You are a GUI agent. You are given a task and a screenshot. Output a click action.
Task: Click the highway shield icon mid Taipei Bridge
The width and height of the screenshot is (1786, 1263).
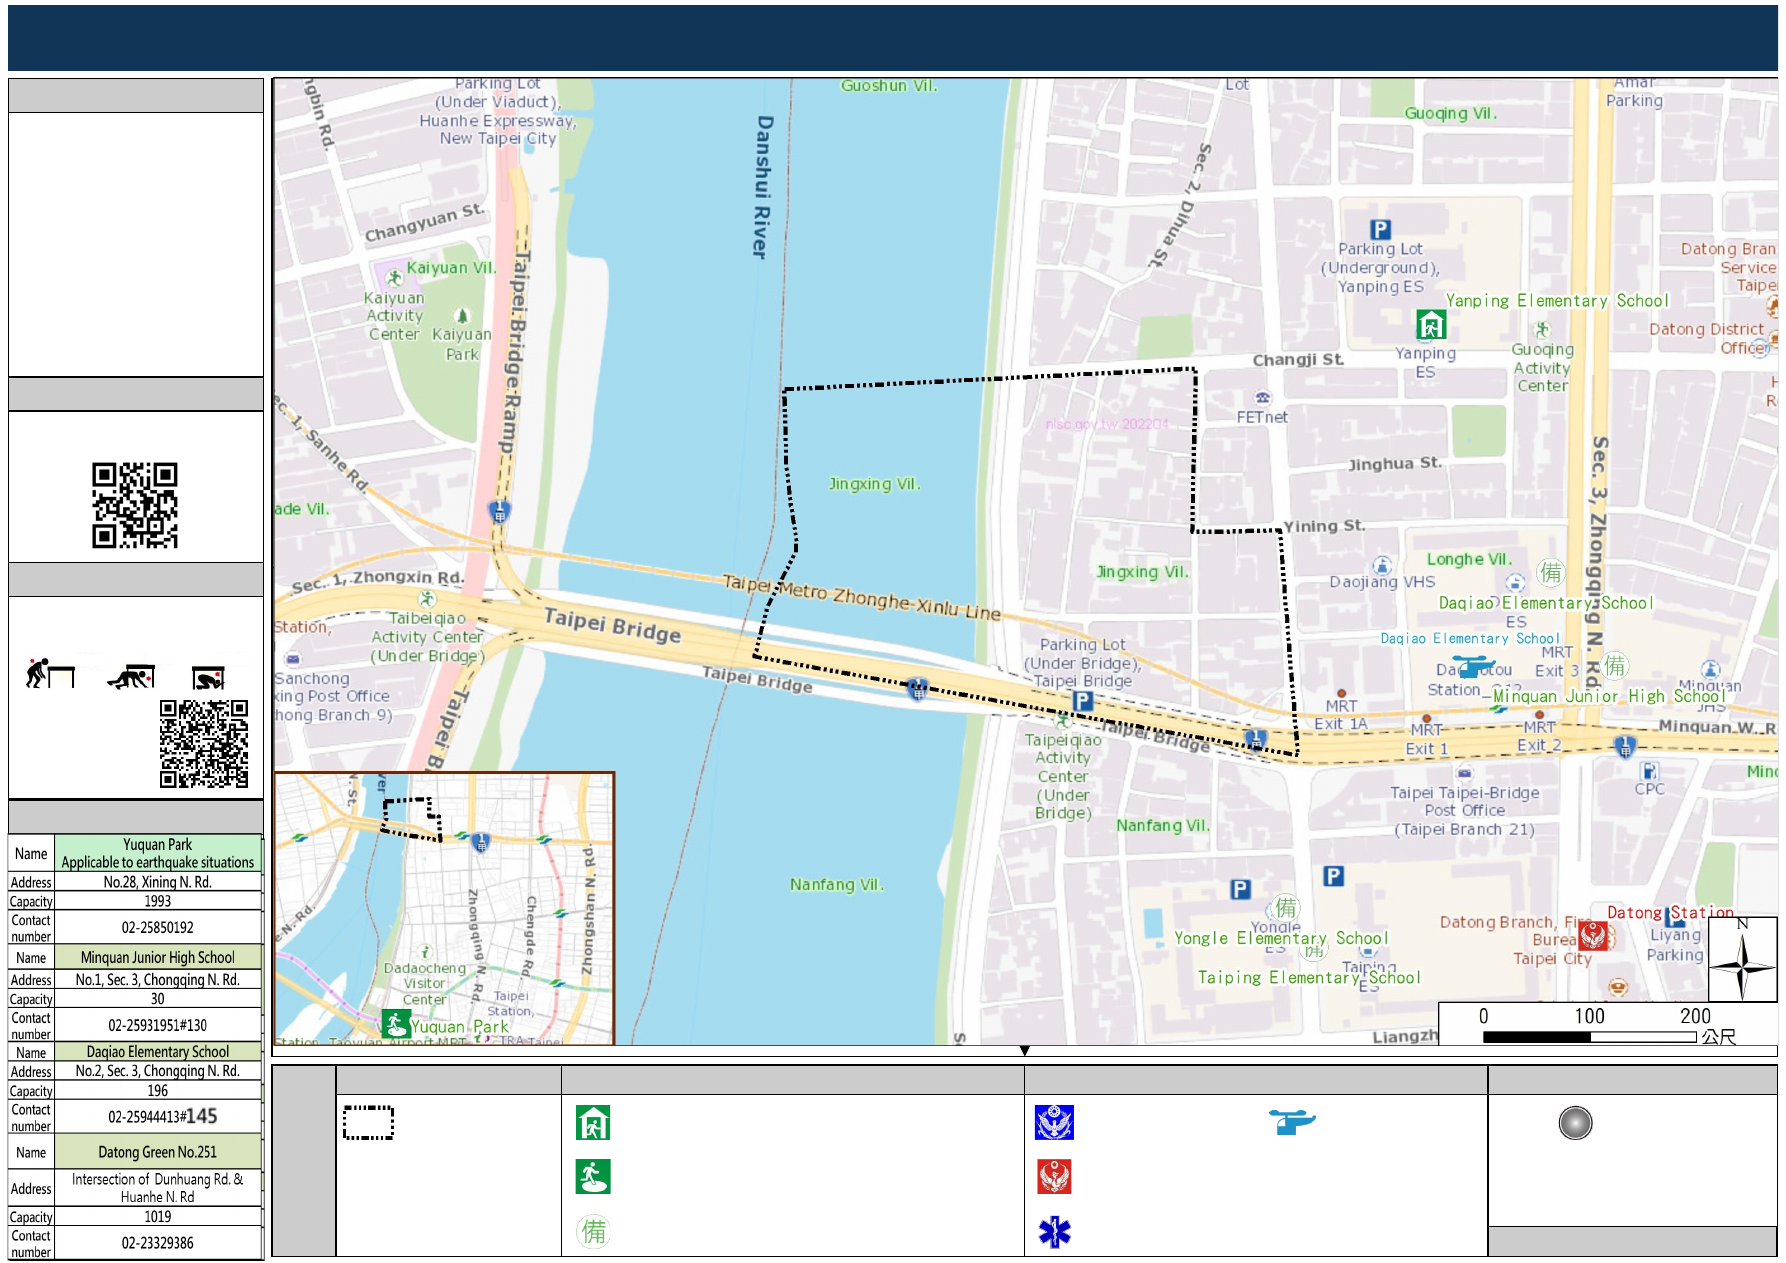pos(918,688)
